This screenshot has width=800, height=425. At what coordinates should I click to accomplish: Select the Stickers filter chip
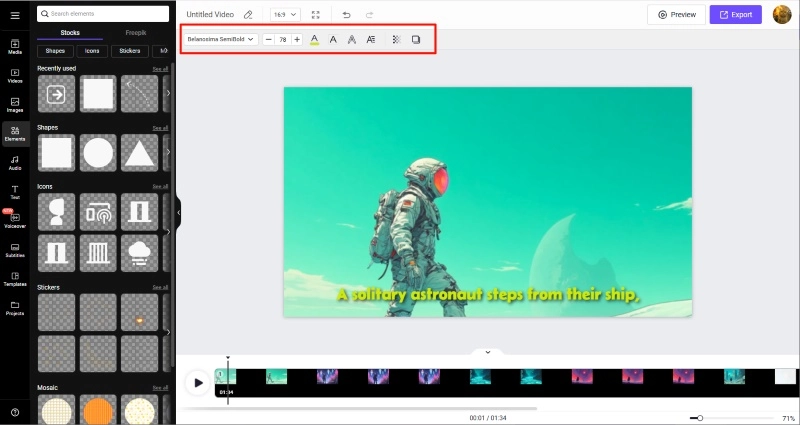(x=130, y=51)
